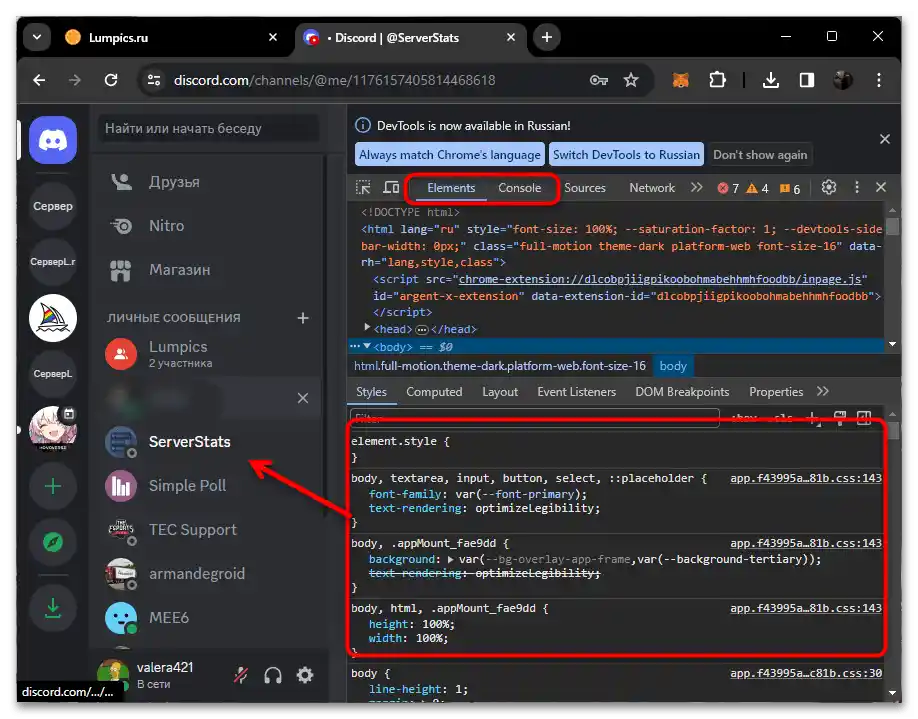This screenshot has height=719, width=918.
Task: Open Discord user settings gear
Action: (305, 675)
